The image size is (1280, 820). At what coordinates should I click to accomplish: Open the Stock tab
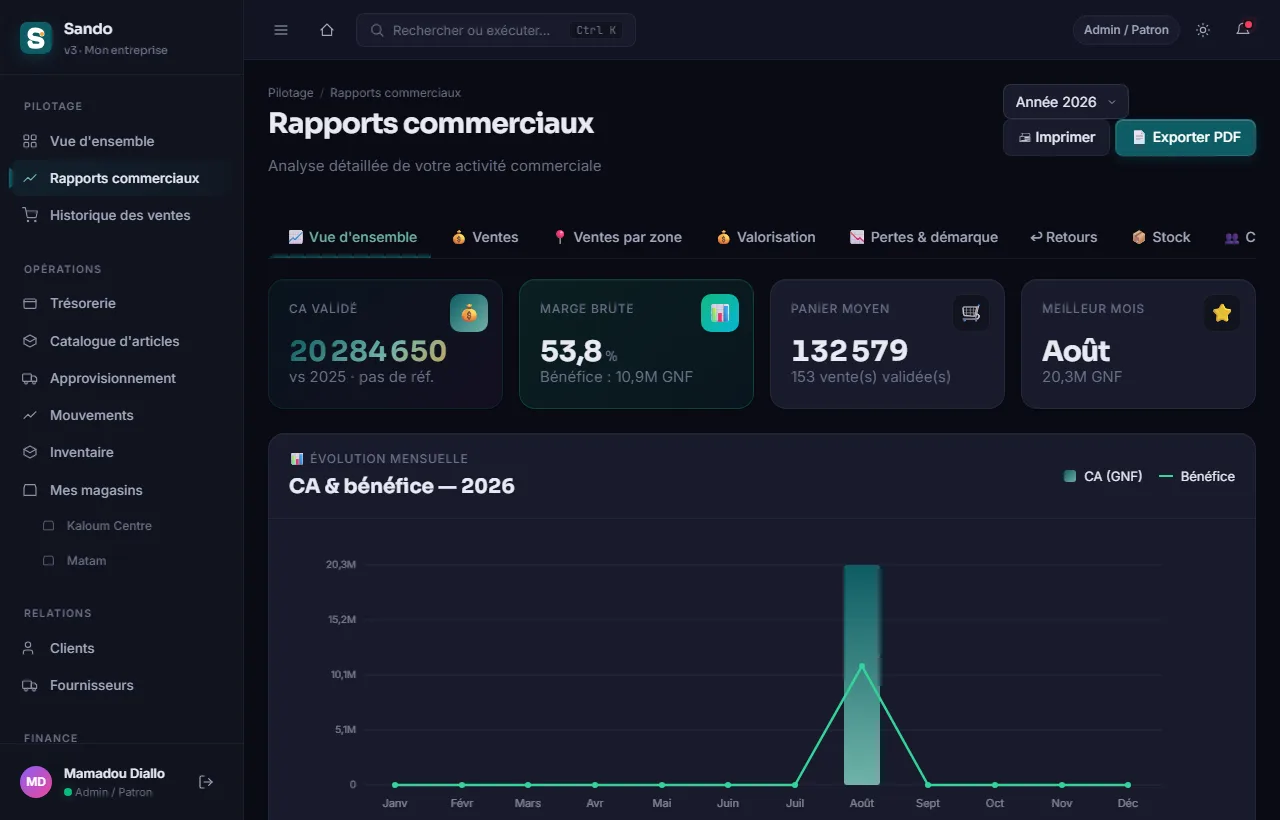coord(1161,237)
